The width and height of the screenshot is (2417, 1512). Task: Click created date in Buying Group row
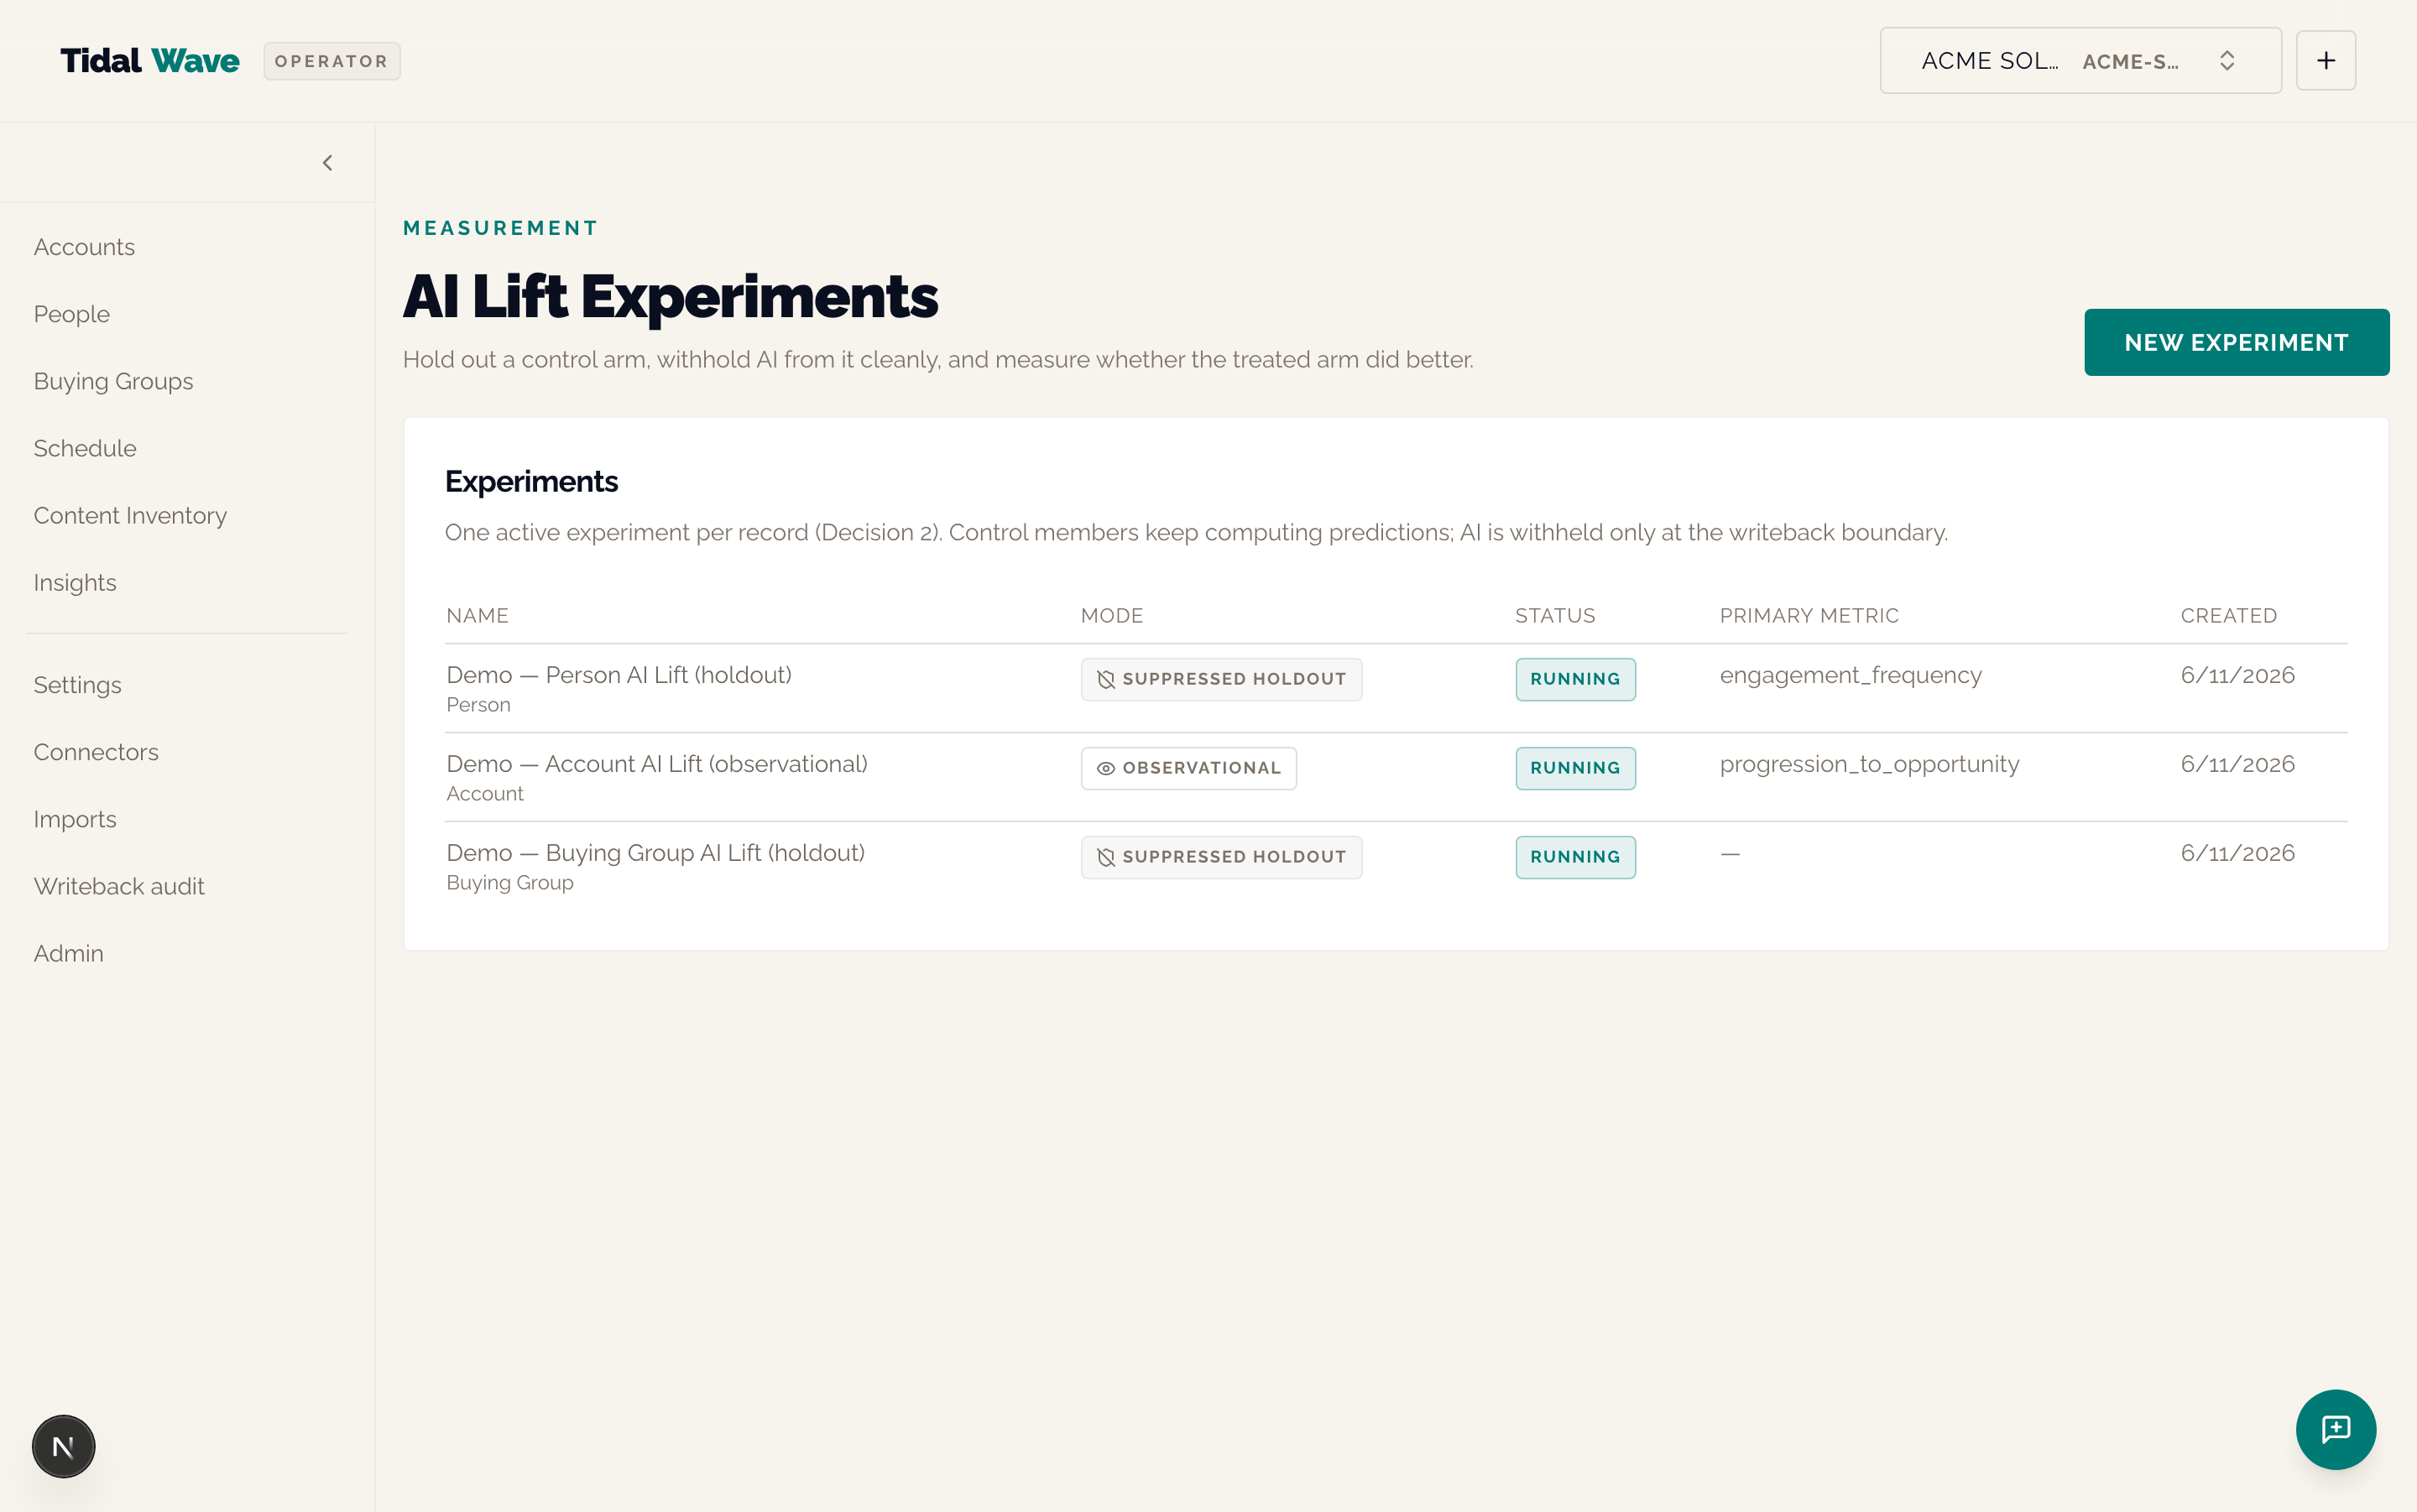click(2237, 853)
